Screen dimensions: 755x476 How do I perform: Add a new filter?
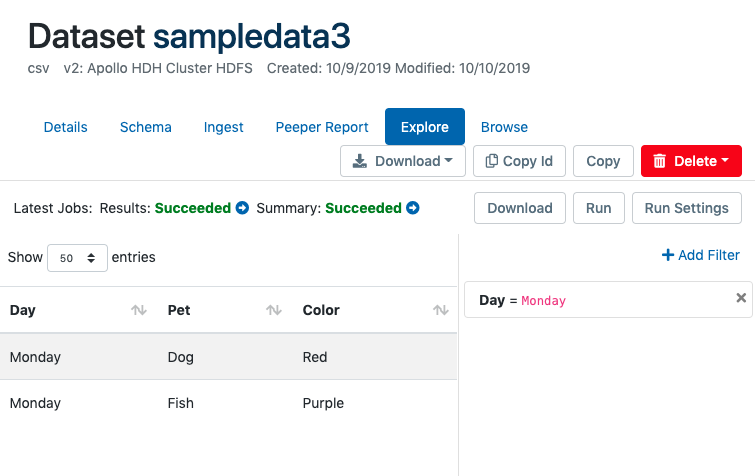[x=701, y=255]
